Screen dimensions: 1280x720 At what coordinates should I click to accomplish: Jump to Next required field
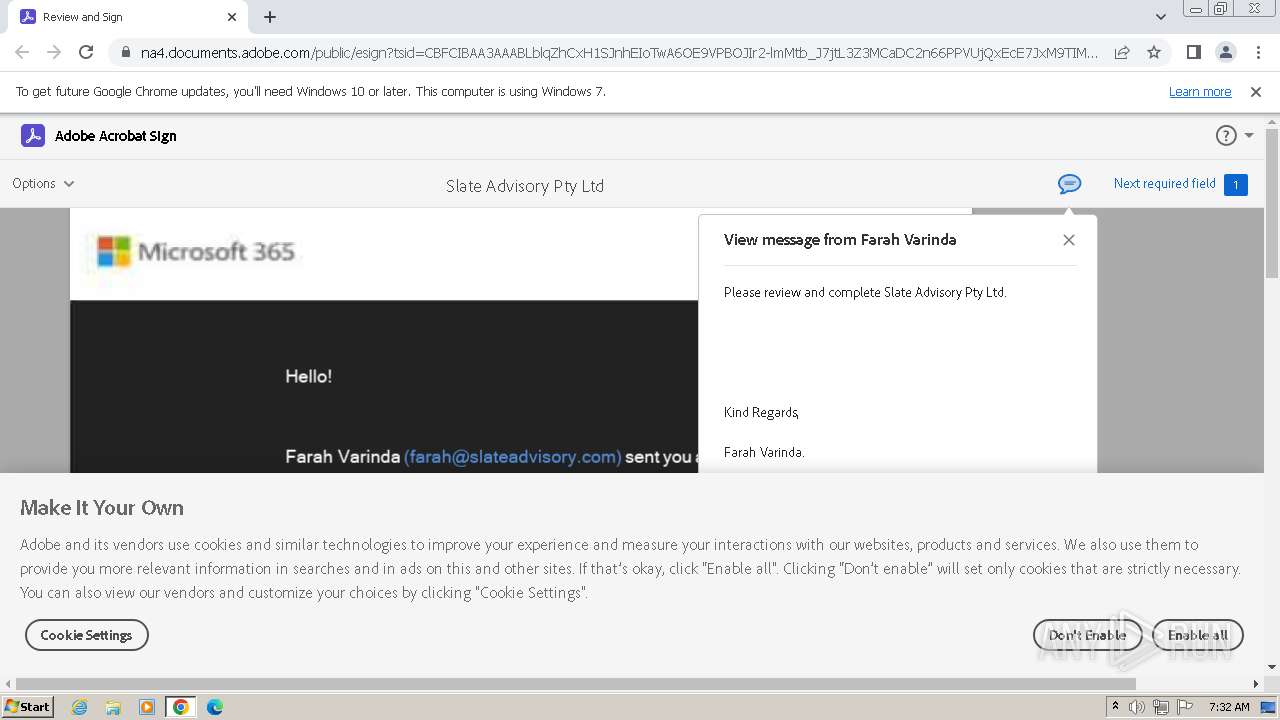click(x=1180, y=184)
